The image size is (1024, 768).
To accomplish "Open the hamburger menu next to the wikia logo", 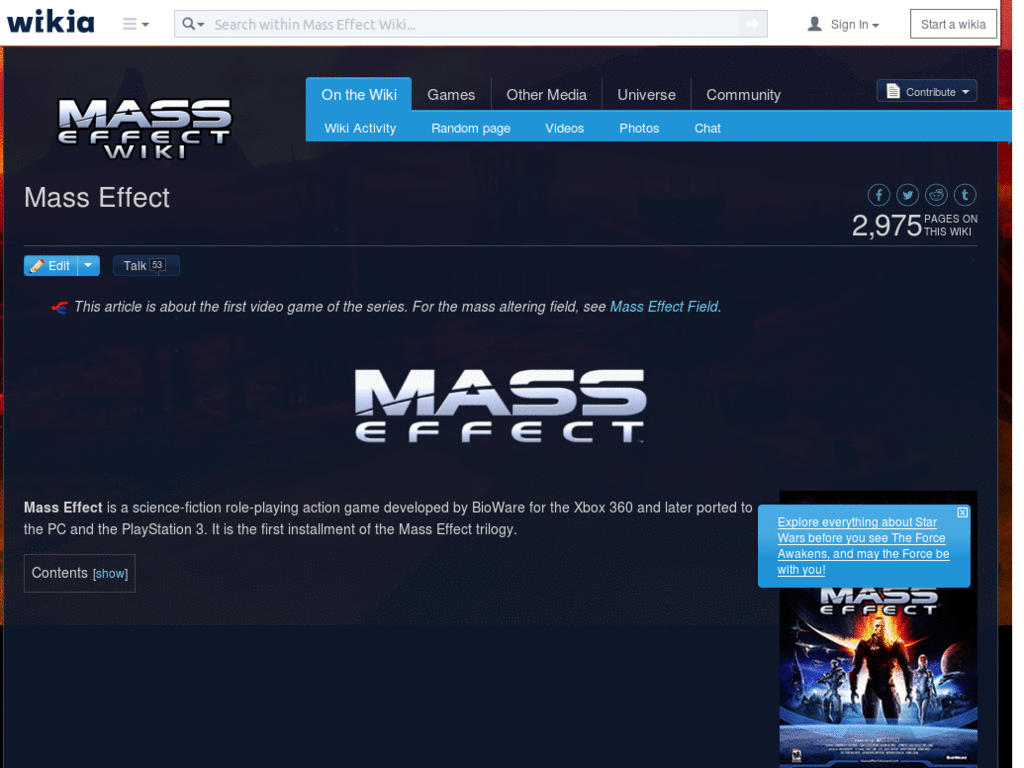I will pos(135,24).
